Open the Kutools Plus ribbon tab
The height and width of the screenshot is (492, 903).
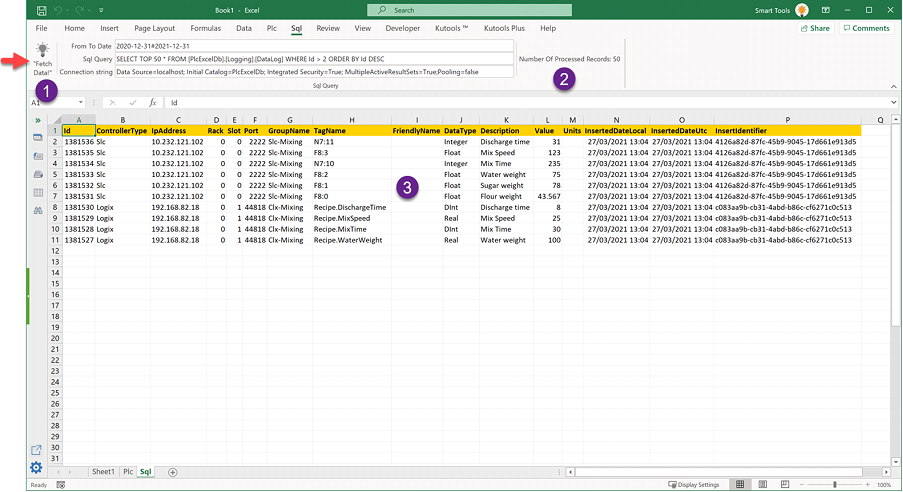(x=504, y=28)
